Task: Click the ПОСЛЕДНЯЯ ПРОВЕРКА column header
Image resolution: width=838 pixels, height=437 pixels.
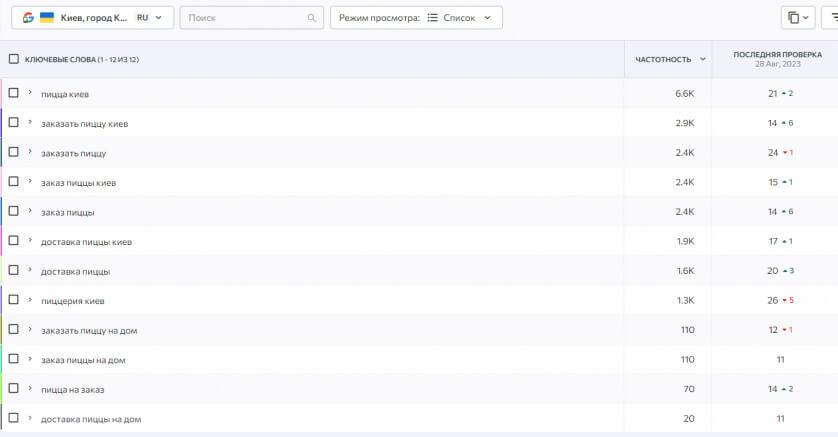Action: click(778, 54)
